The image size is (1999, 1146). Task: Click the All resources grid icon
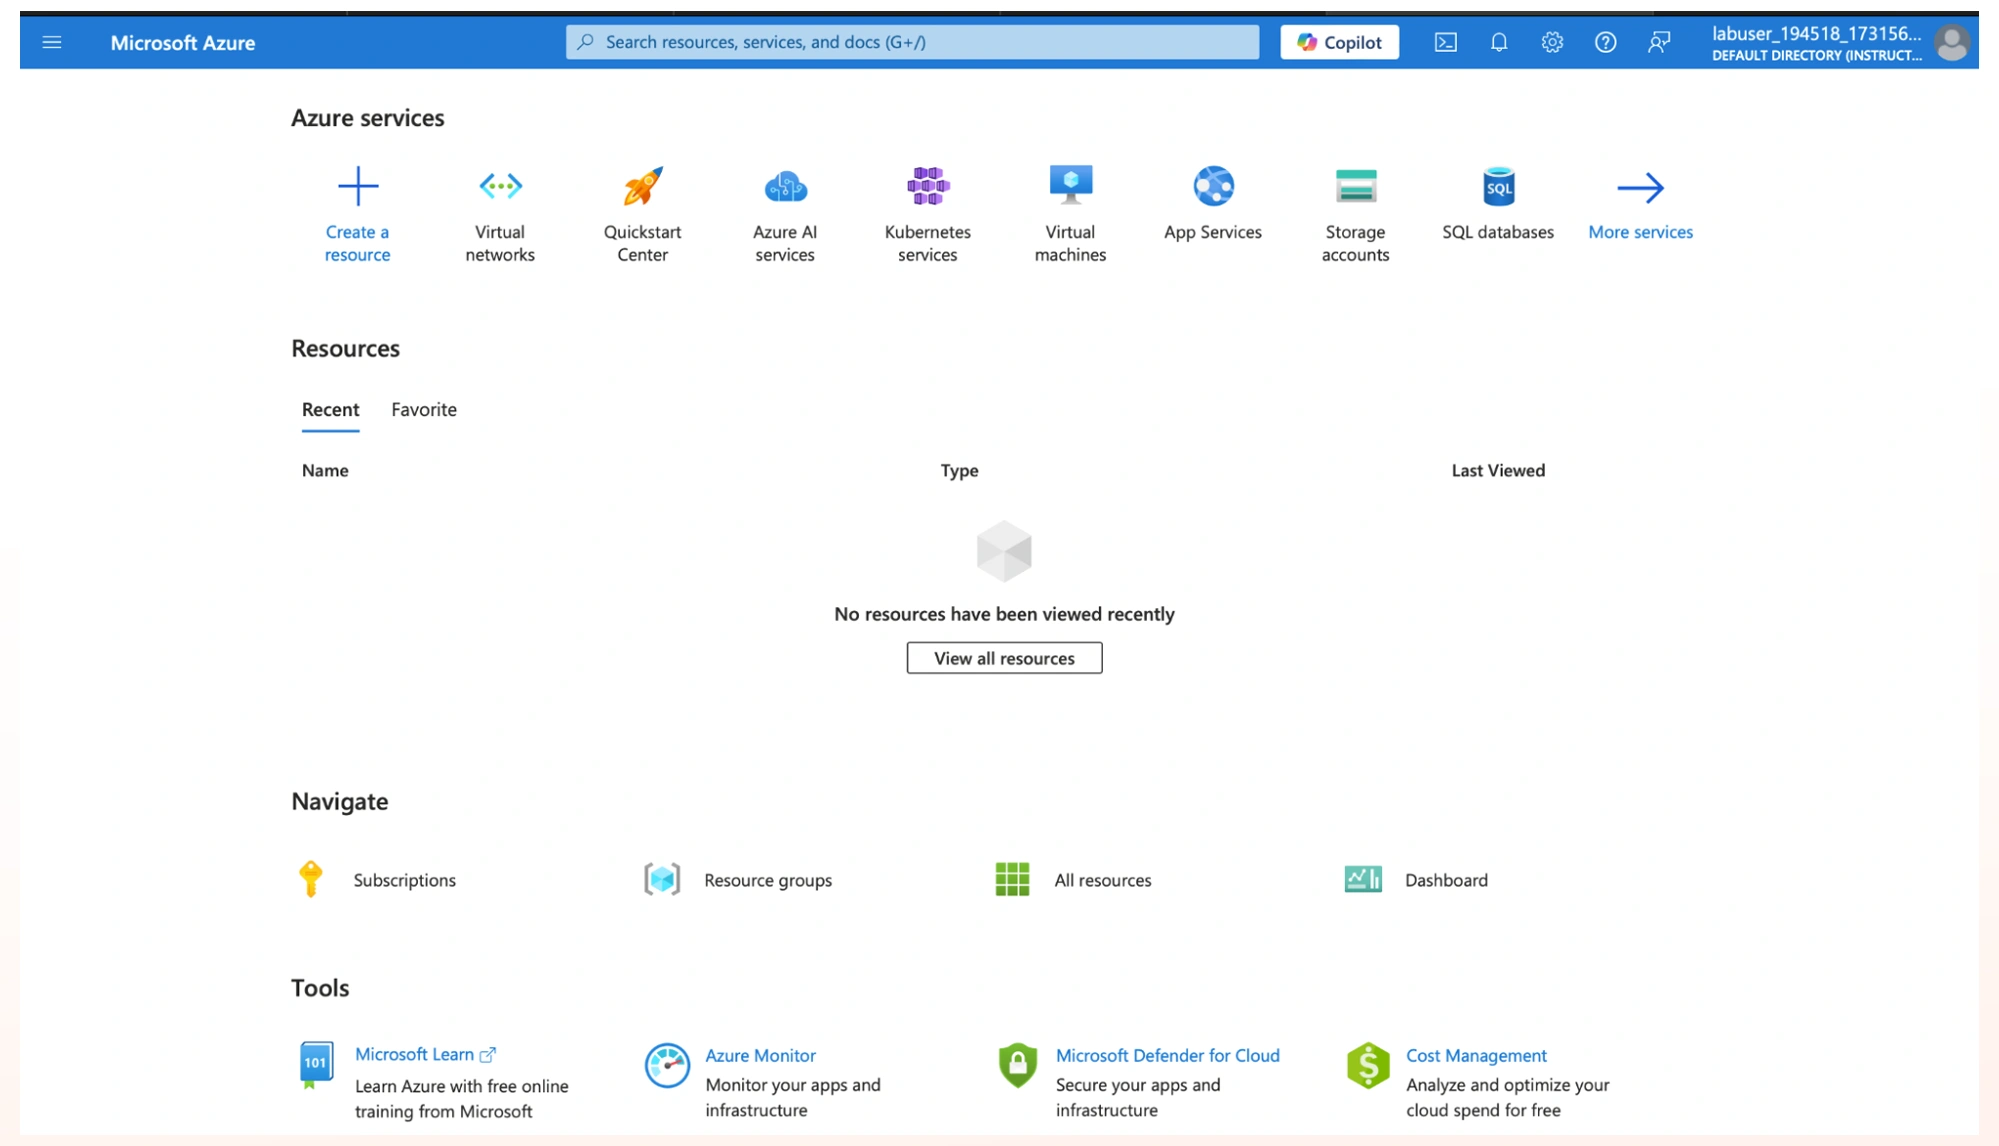coord(1012,879)
